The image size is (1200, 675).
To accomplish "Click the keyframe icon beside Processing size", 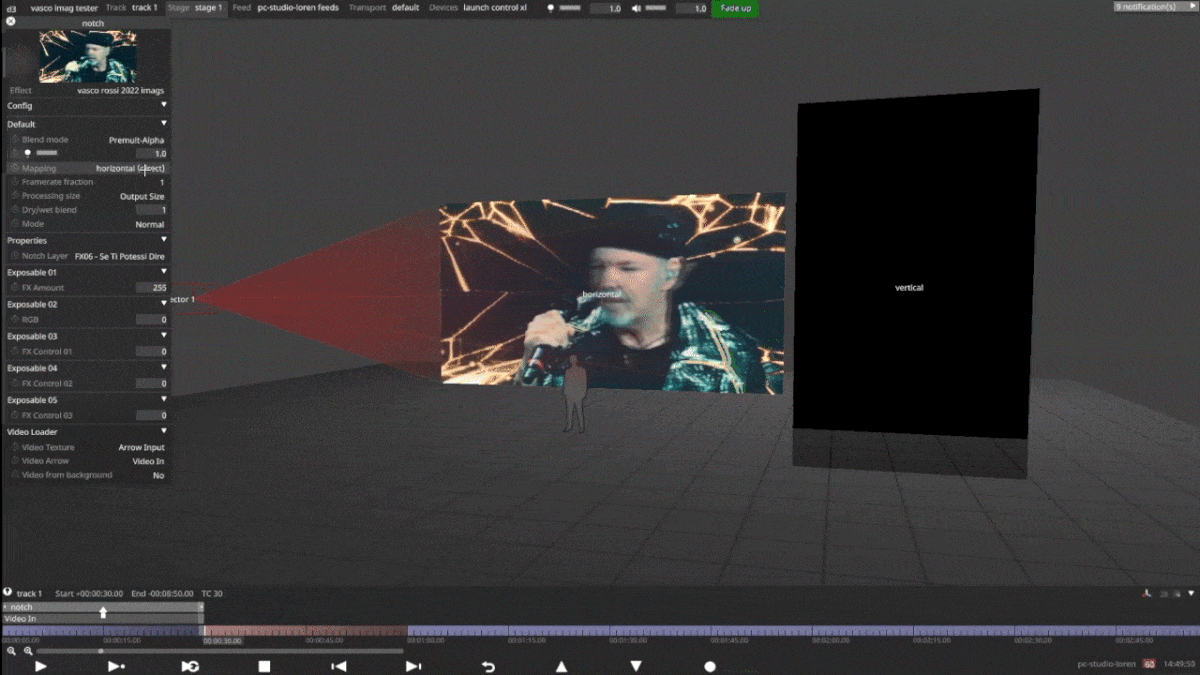I will click(15, 196).
